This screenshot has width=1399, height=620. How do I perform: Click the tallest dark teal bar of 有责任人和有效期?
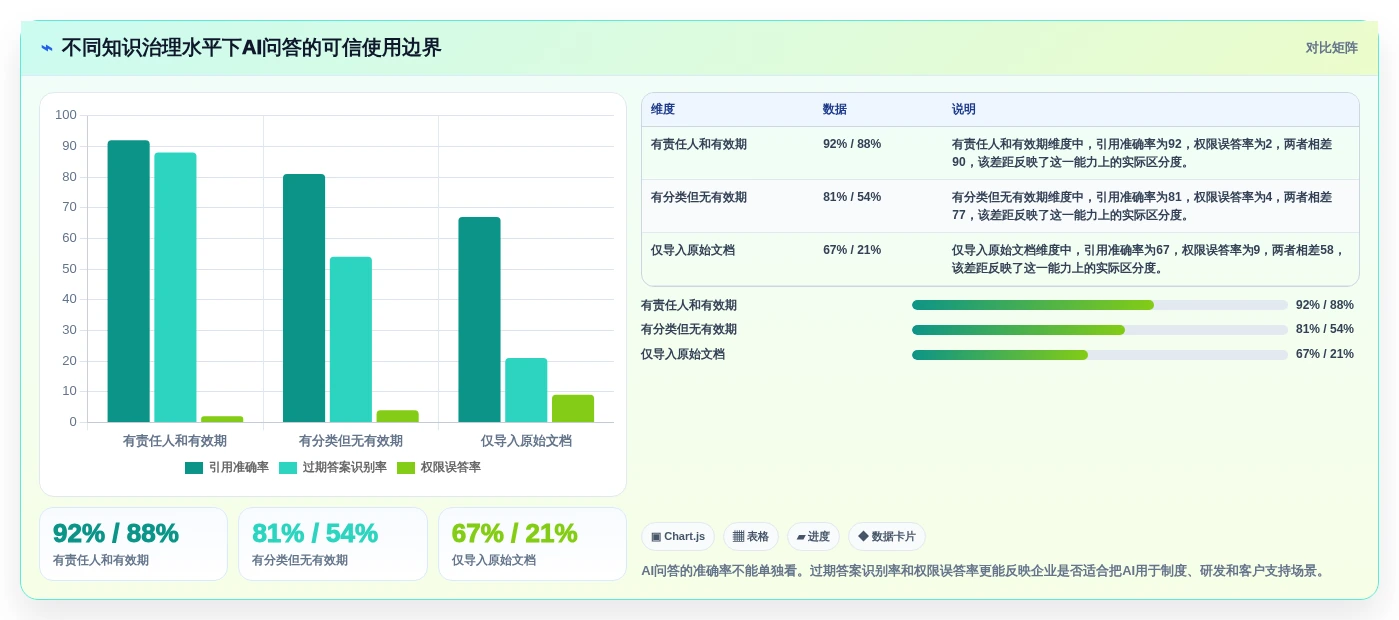coord(129,281)
